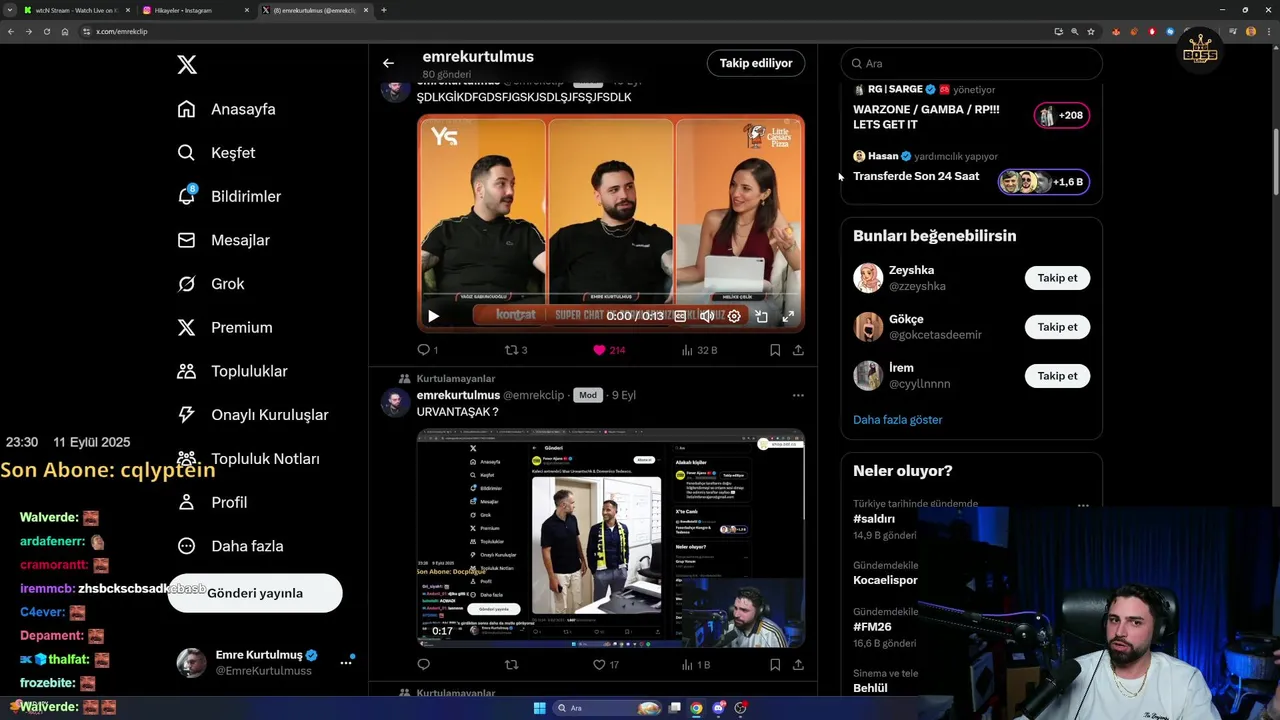The image size is (1280, 720).
Task: Open video settings gear
Action: click(734, 316)
